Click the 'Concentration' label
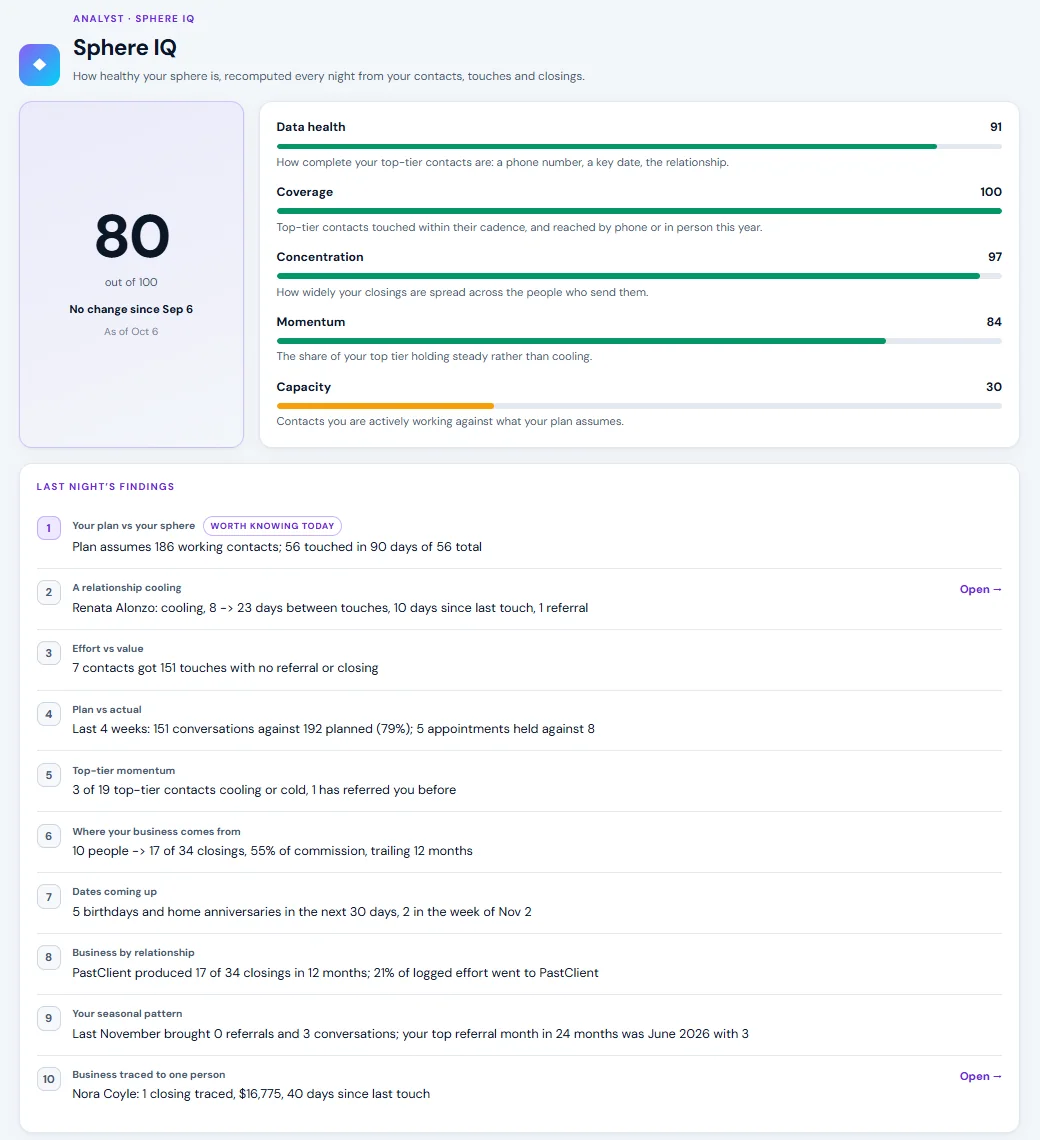 coord(320,257)
